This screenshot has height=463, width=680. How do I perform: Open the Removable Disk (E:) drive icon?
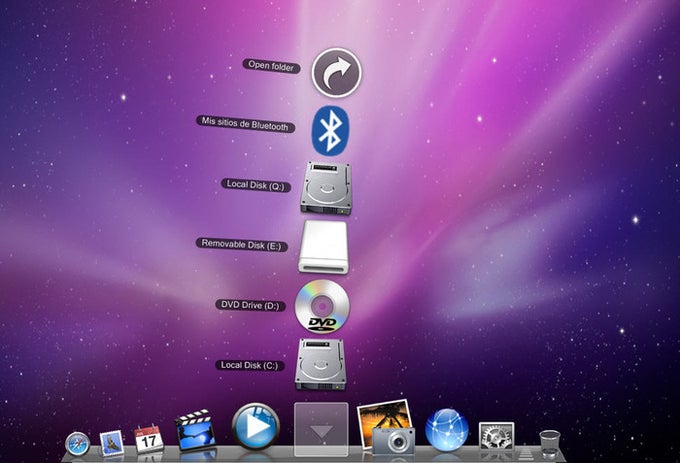click(323, 247)
